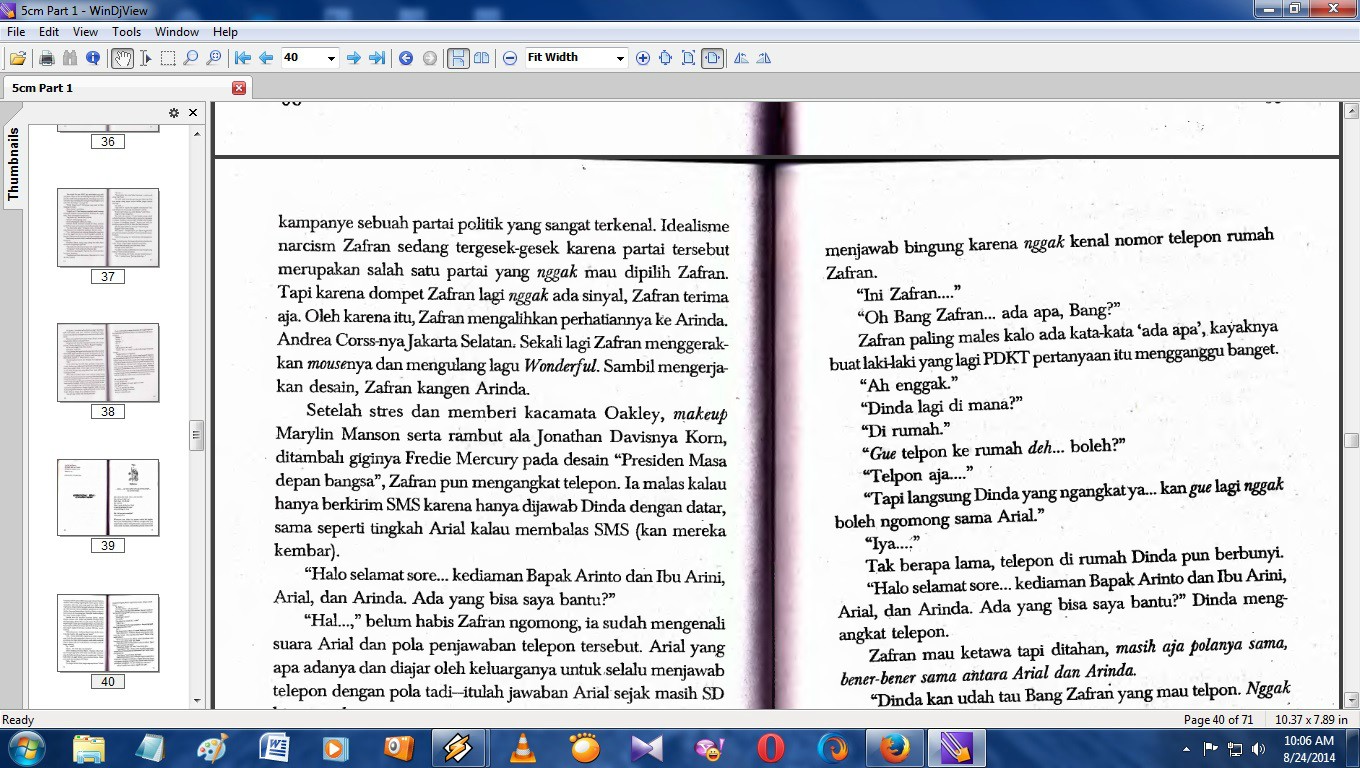1360x768 pixels.
Task: Open Find with the binoculars icon
Action: [x=69, y=58]
